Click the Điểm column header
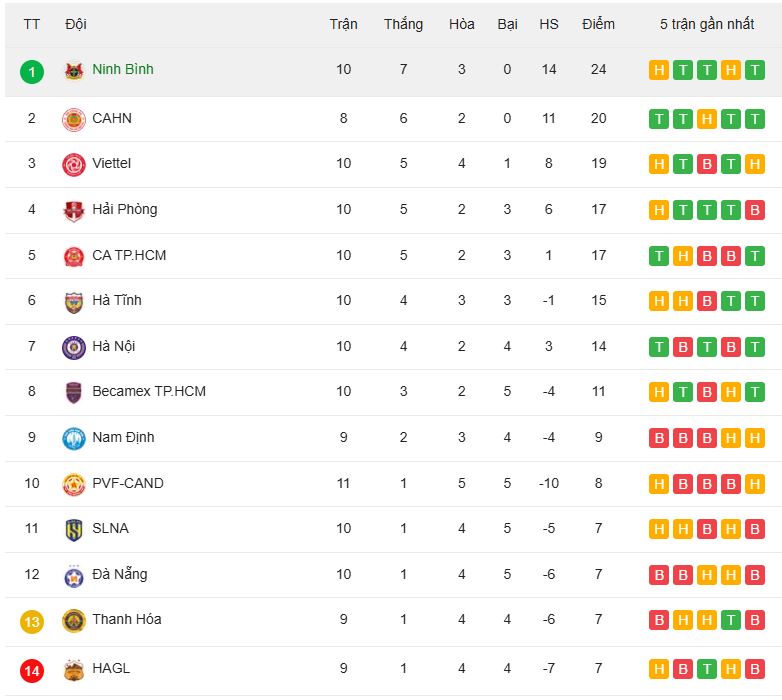 [598, 24]
